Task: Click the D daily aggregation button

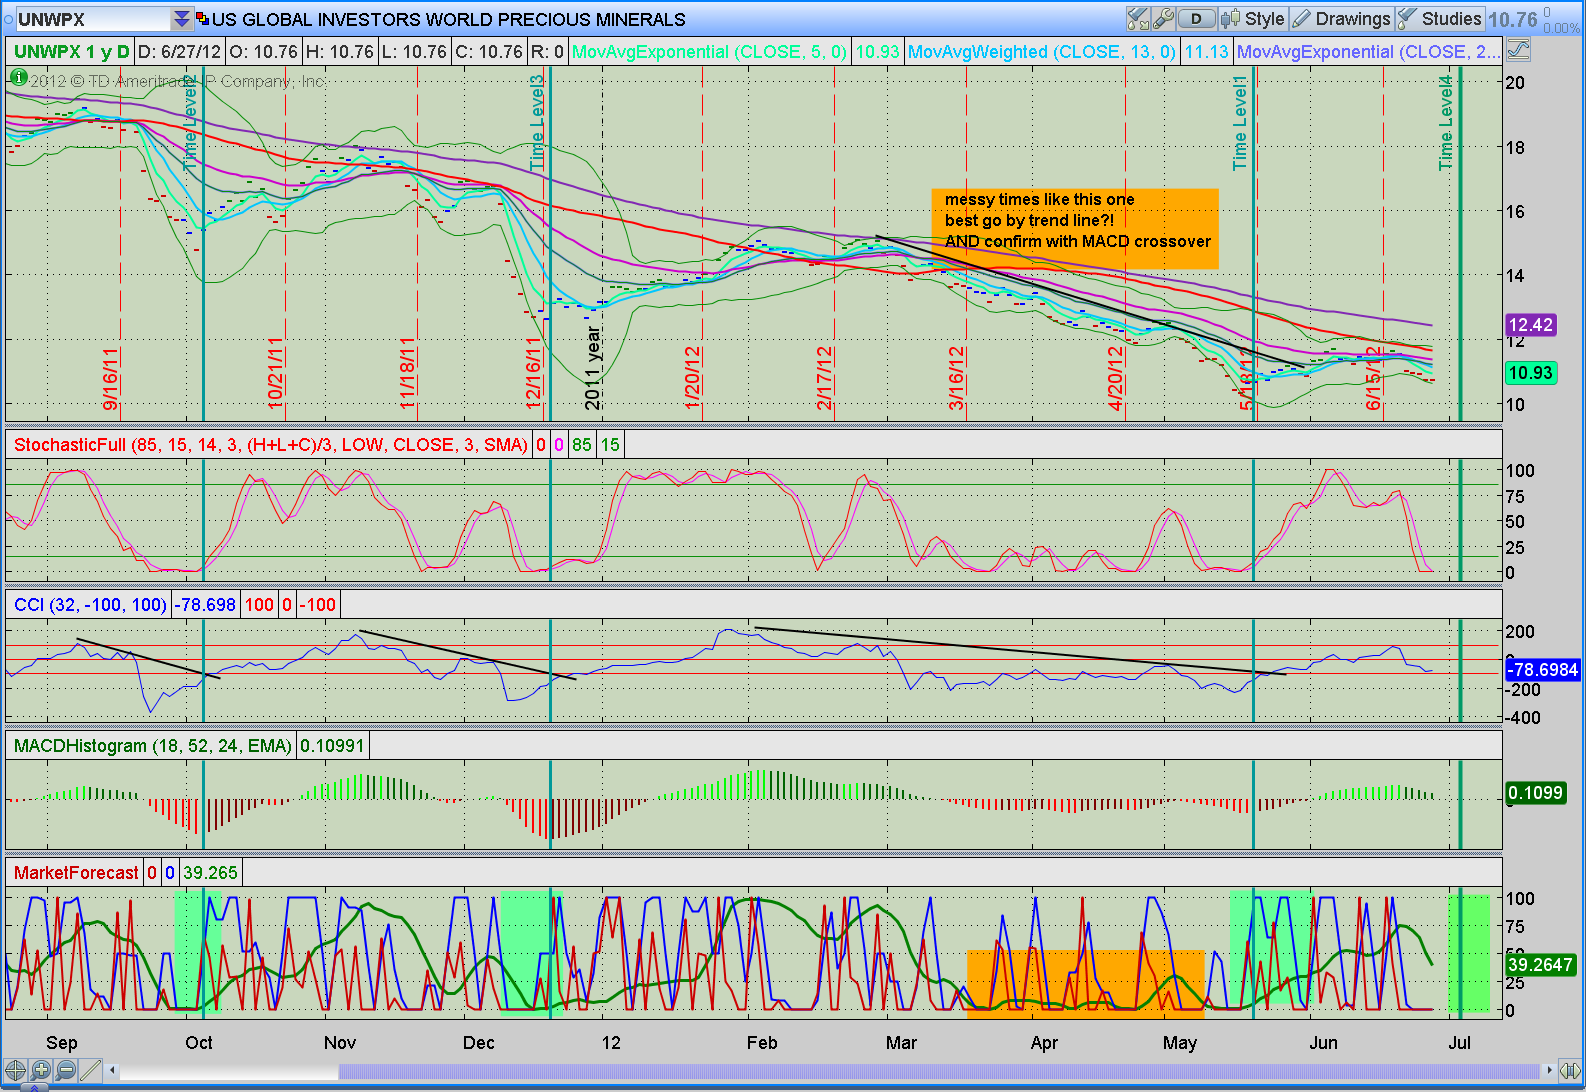Action: click(1196, 19)
